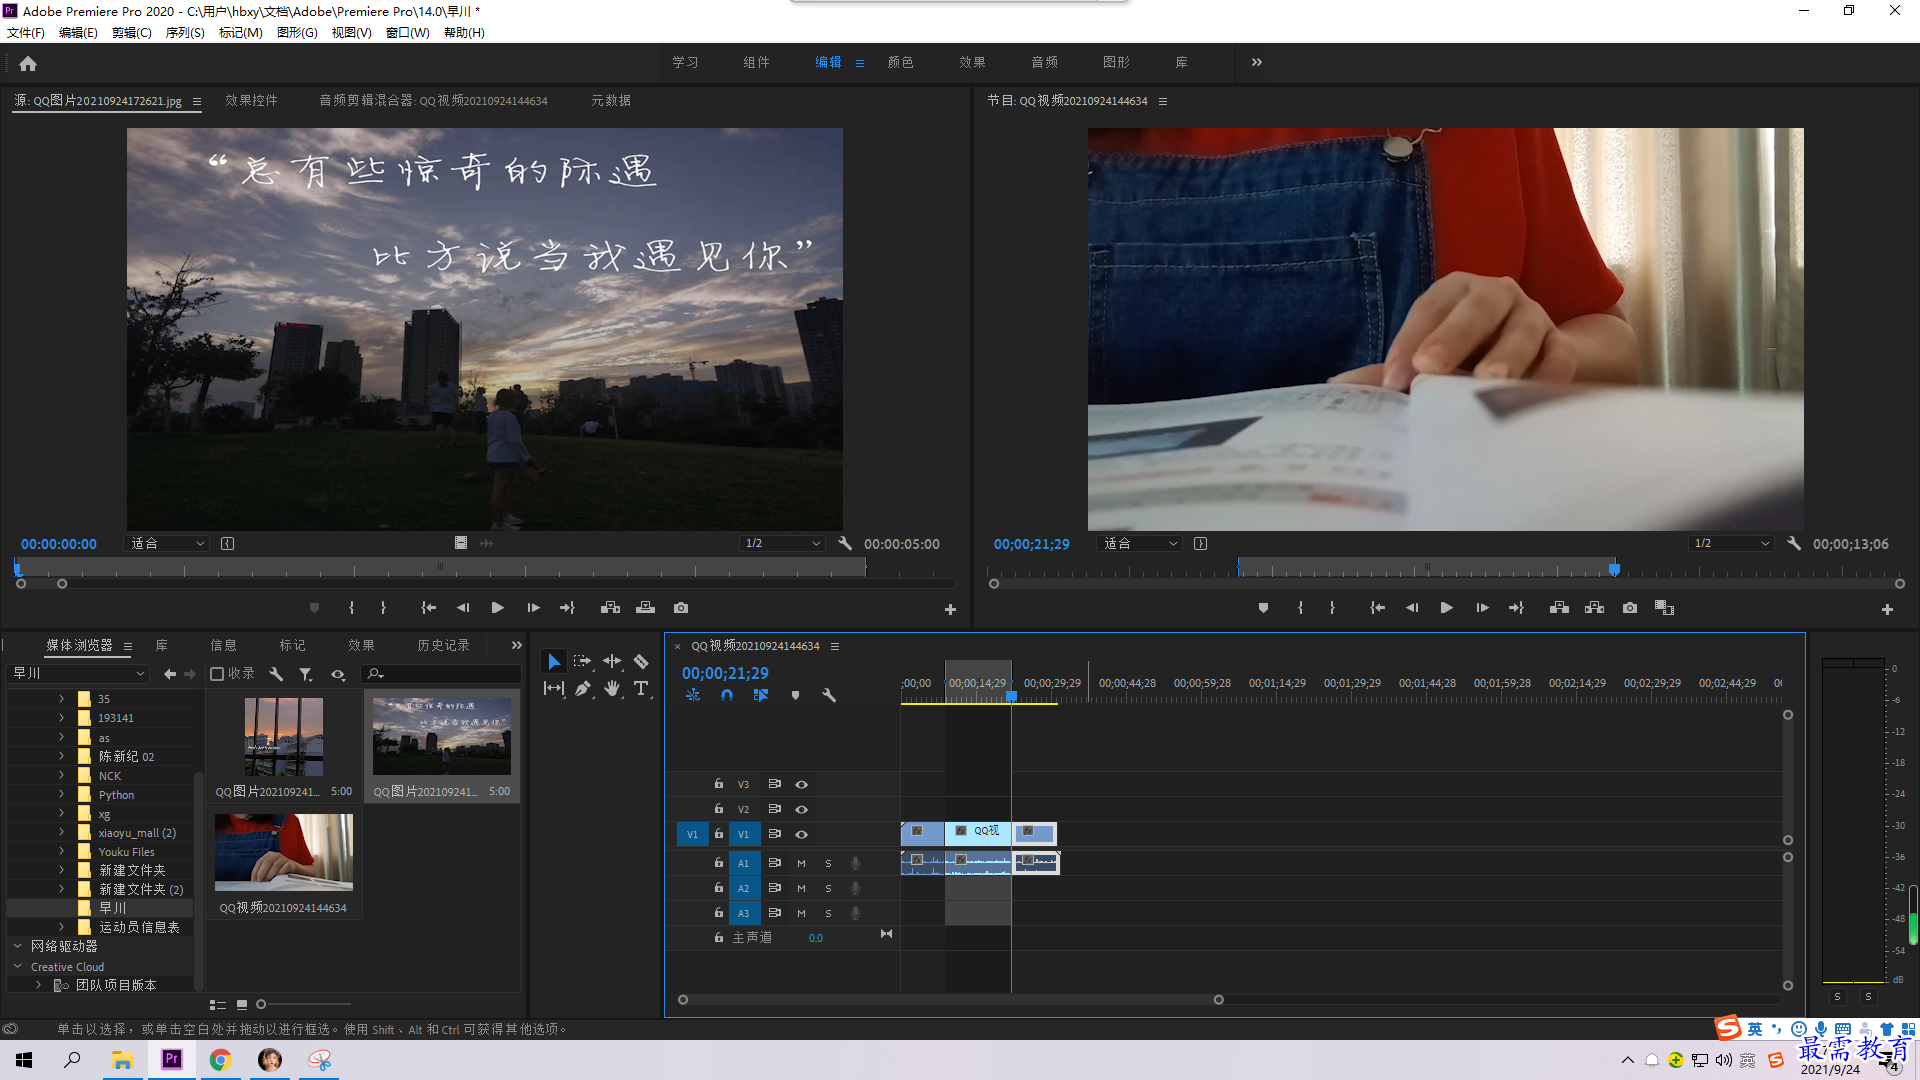
Task: Select the Slip tool
Action: (553, 689)
